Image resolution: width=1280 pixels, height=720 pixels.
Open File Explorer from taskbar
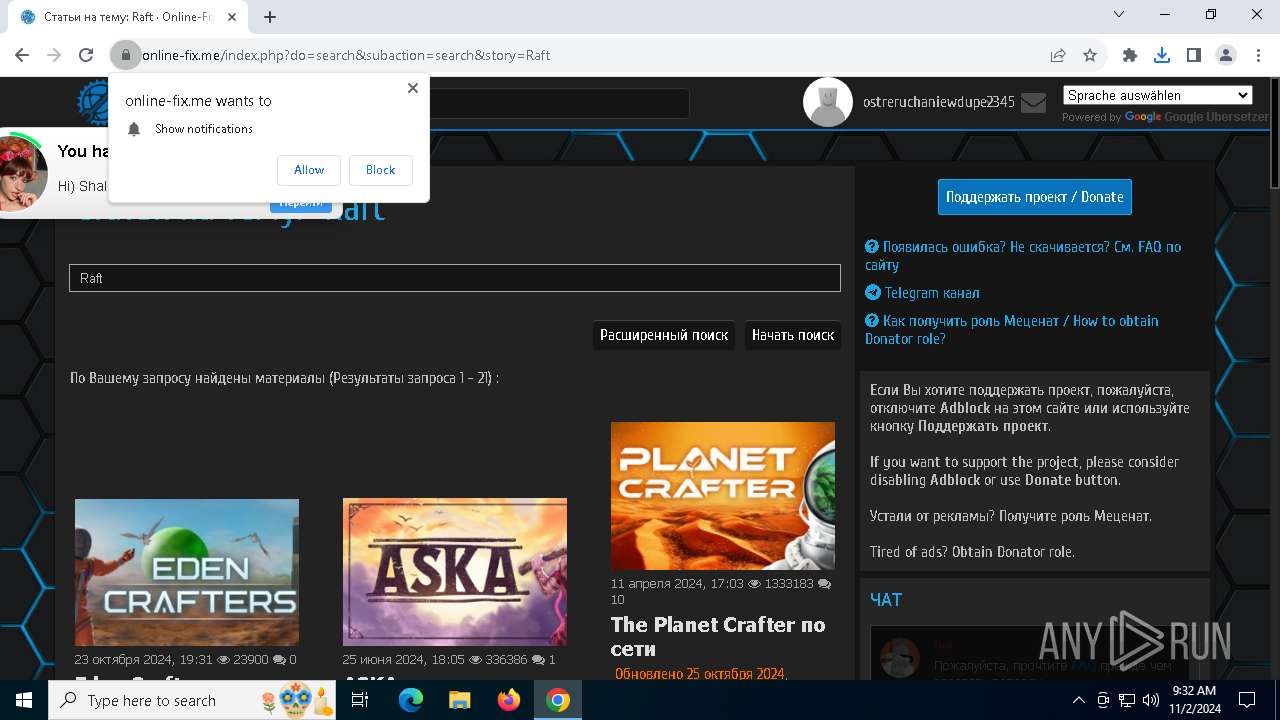[x=459, y=700]
